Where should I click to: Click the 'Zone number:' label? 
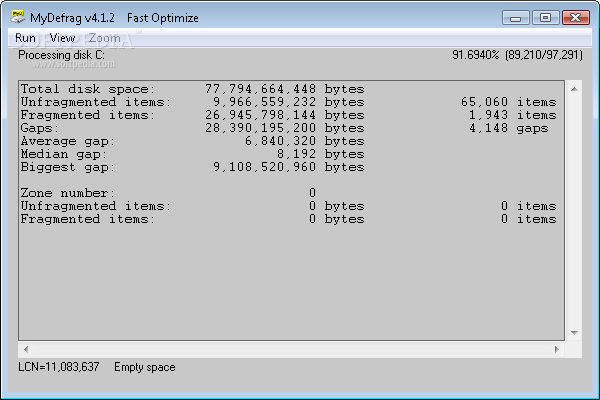(68, 193)
